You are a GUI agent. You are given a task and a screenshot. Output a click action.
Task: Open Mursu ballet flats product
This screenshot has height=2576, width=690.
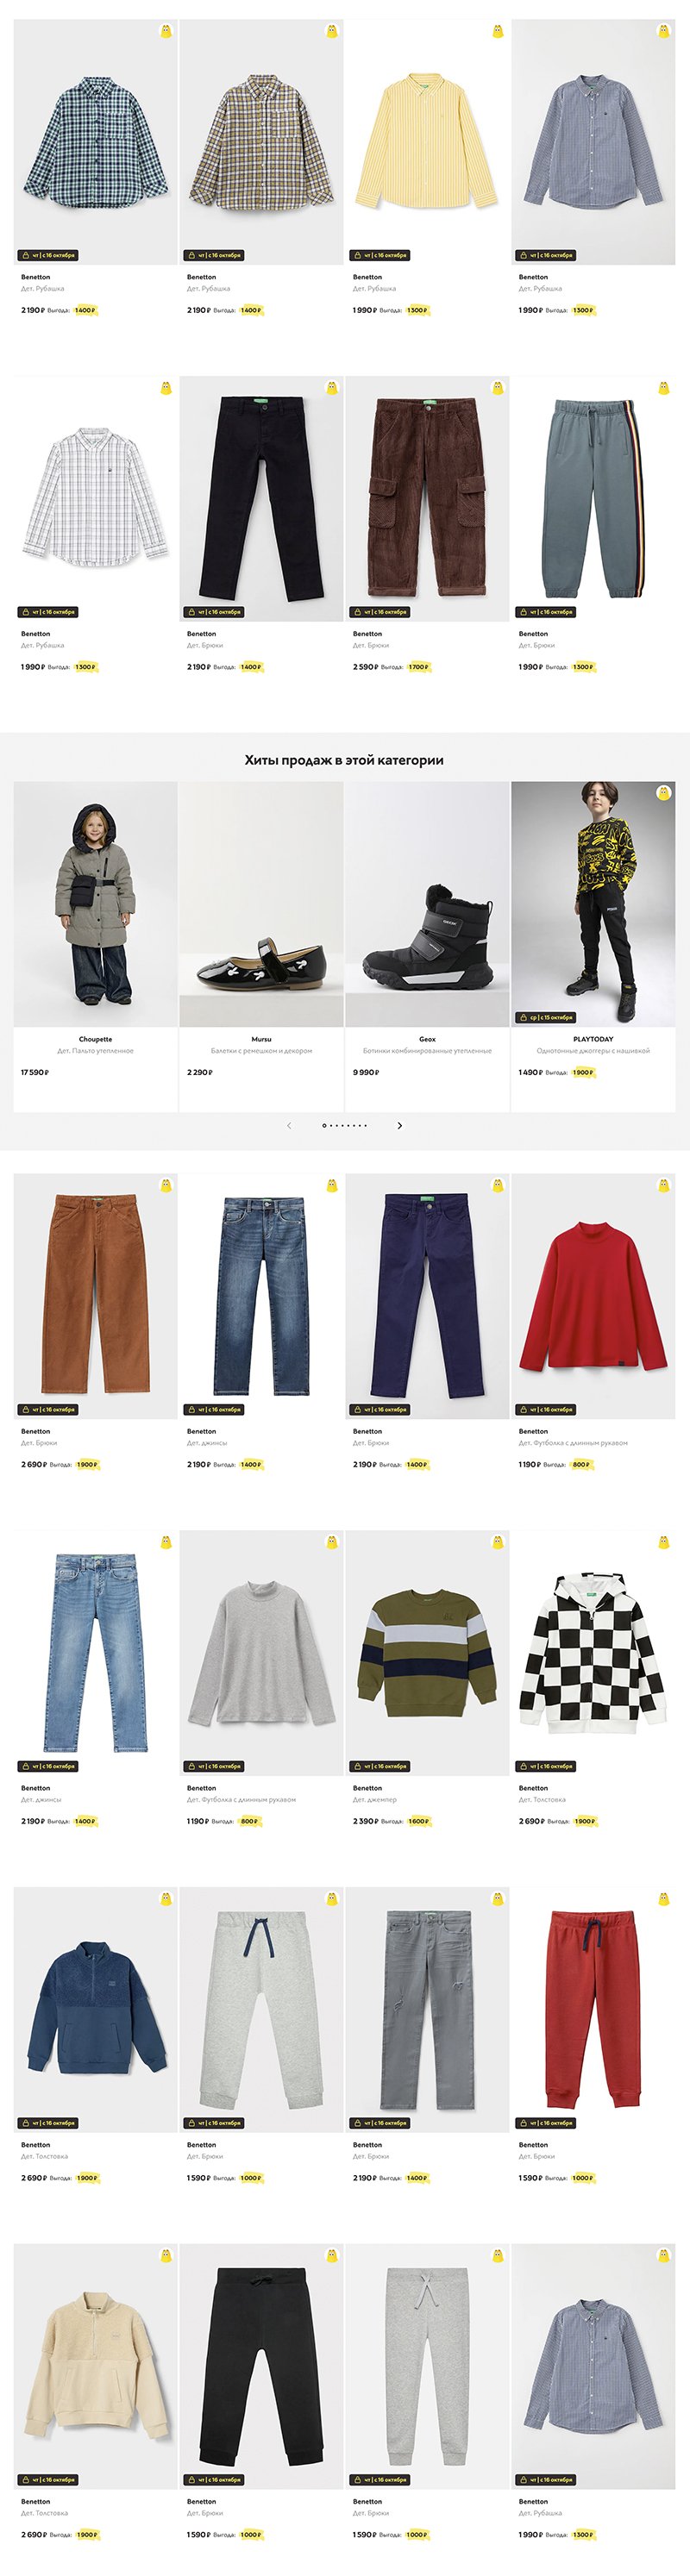click(x=261, y=903)
